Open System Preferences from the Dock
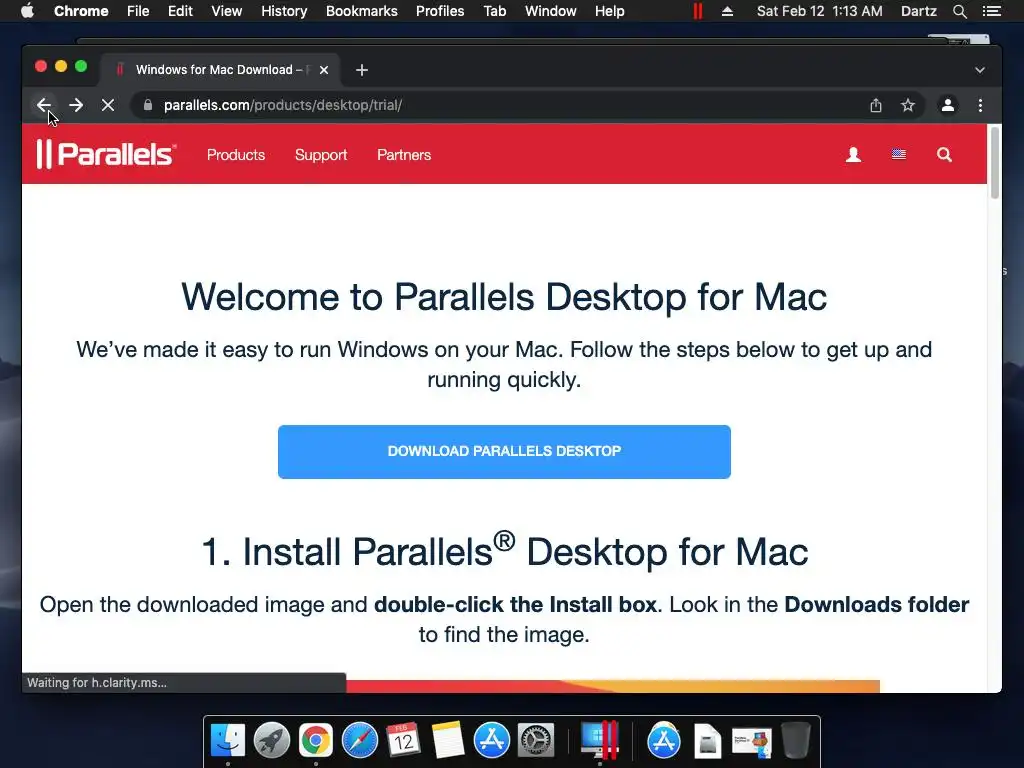The width and height of the screenshot is (1024, 768). 536,741
